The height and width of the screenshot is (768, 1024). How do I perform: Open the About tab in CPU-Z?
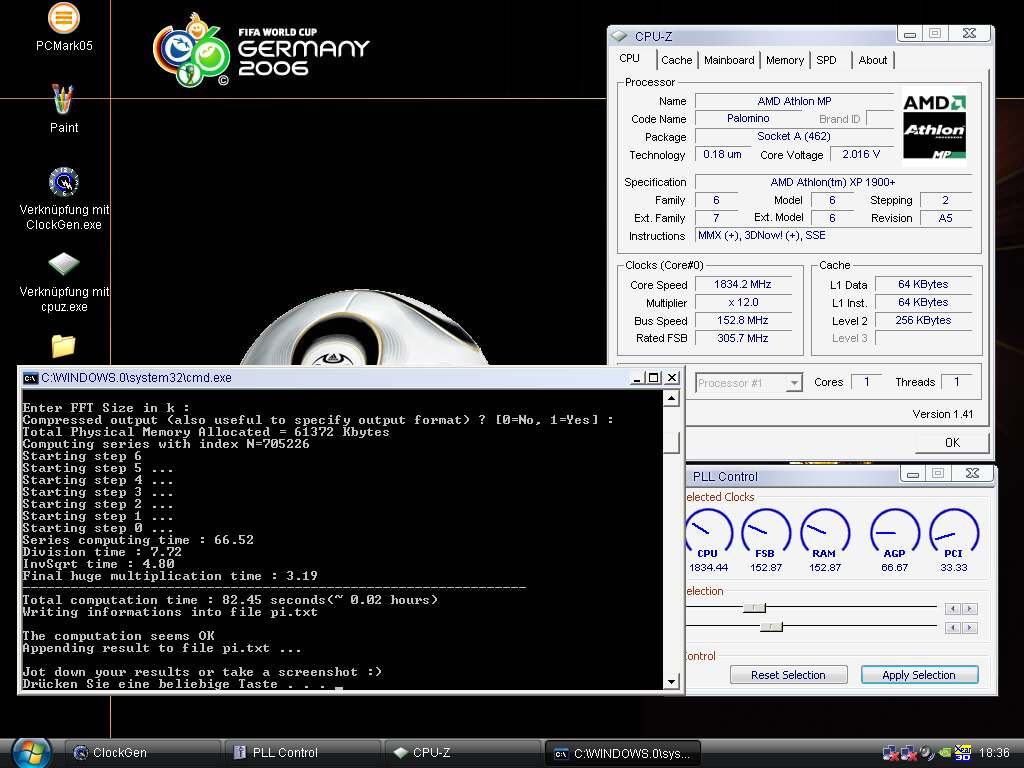click(x=872, y=60)
